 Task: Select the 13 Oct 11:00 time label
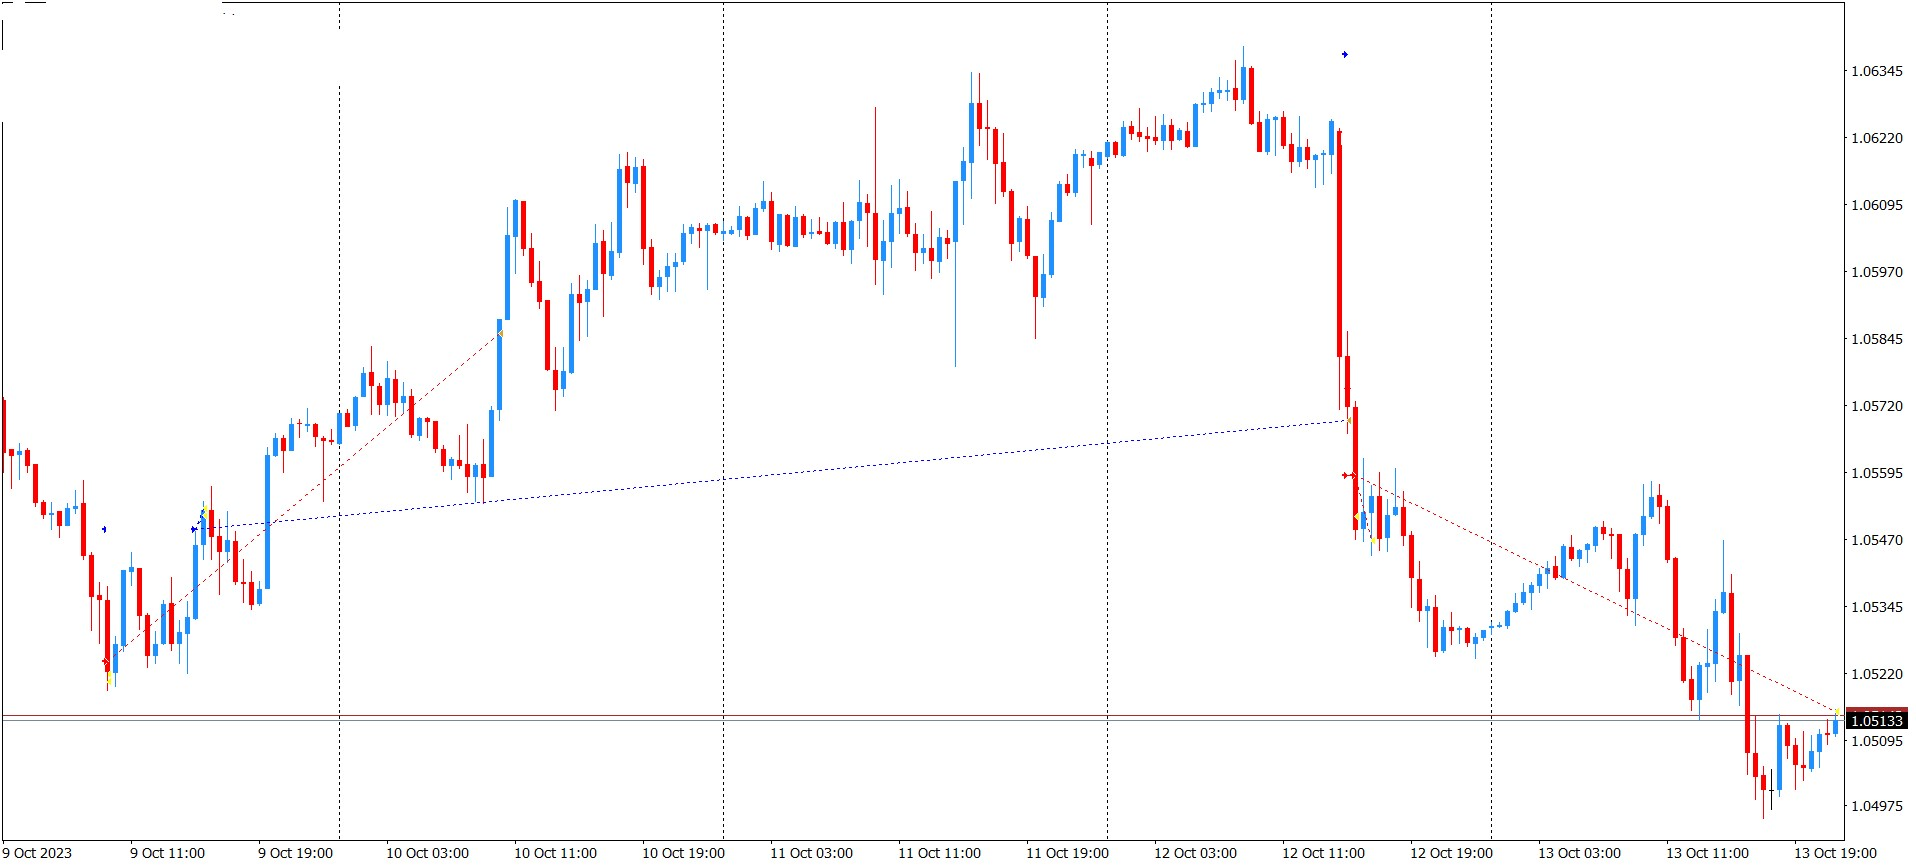pyautogui.click(x=1707, y=853)
